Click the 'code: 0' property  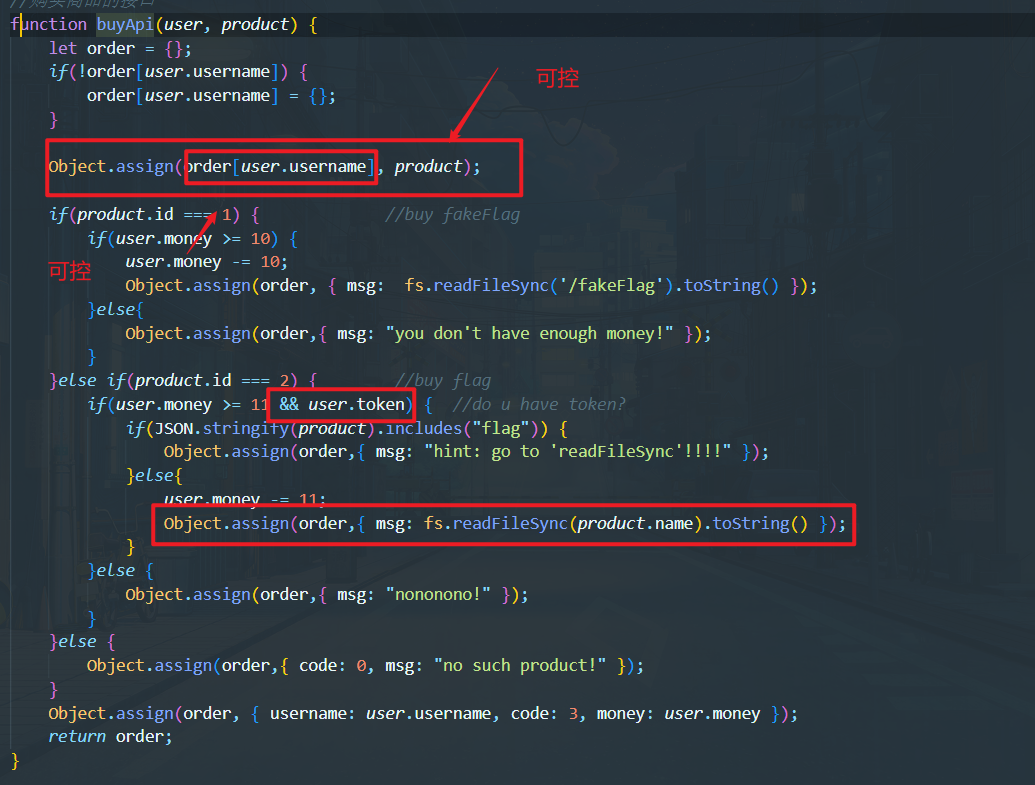pos(332,666)
